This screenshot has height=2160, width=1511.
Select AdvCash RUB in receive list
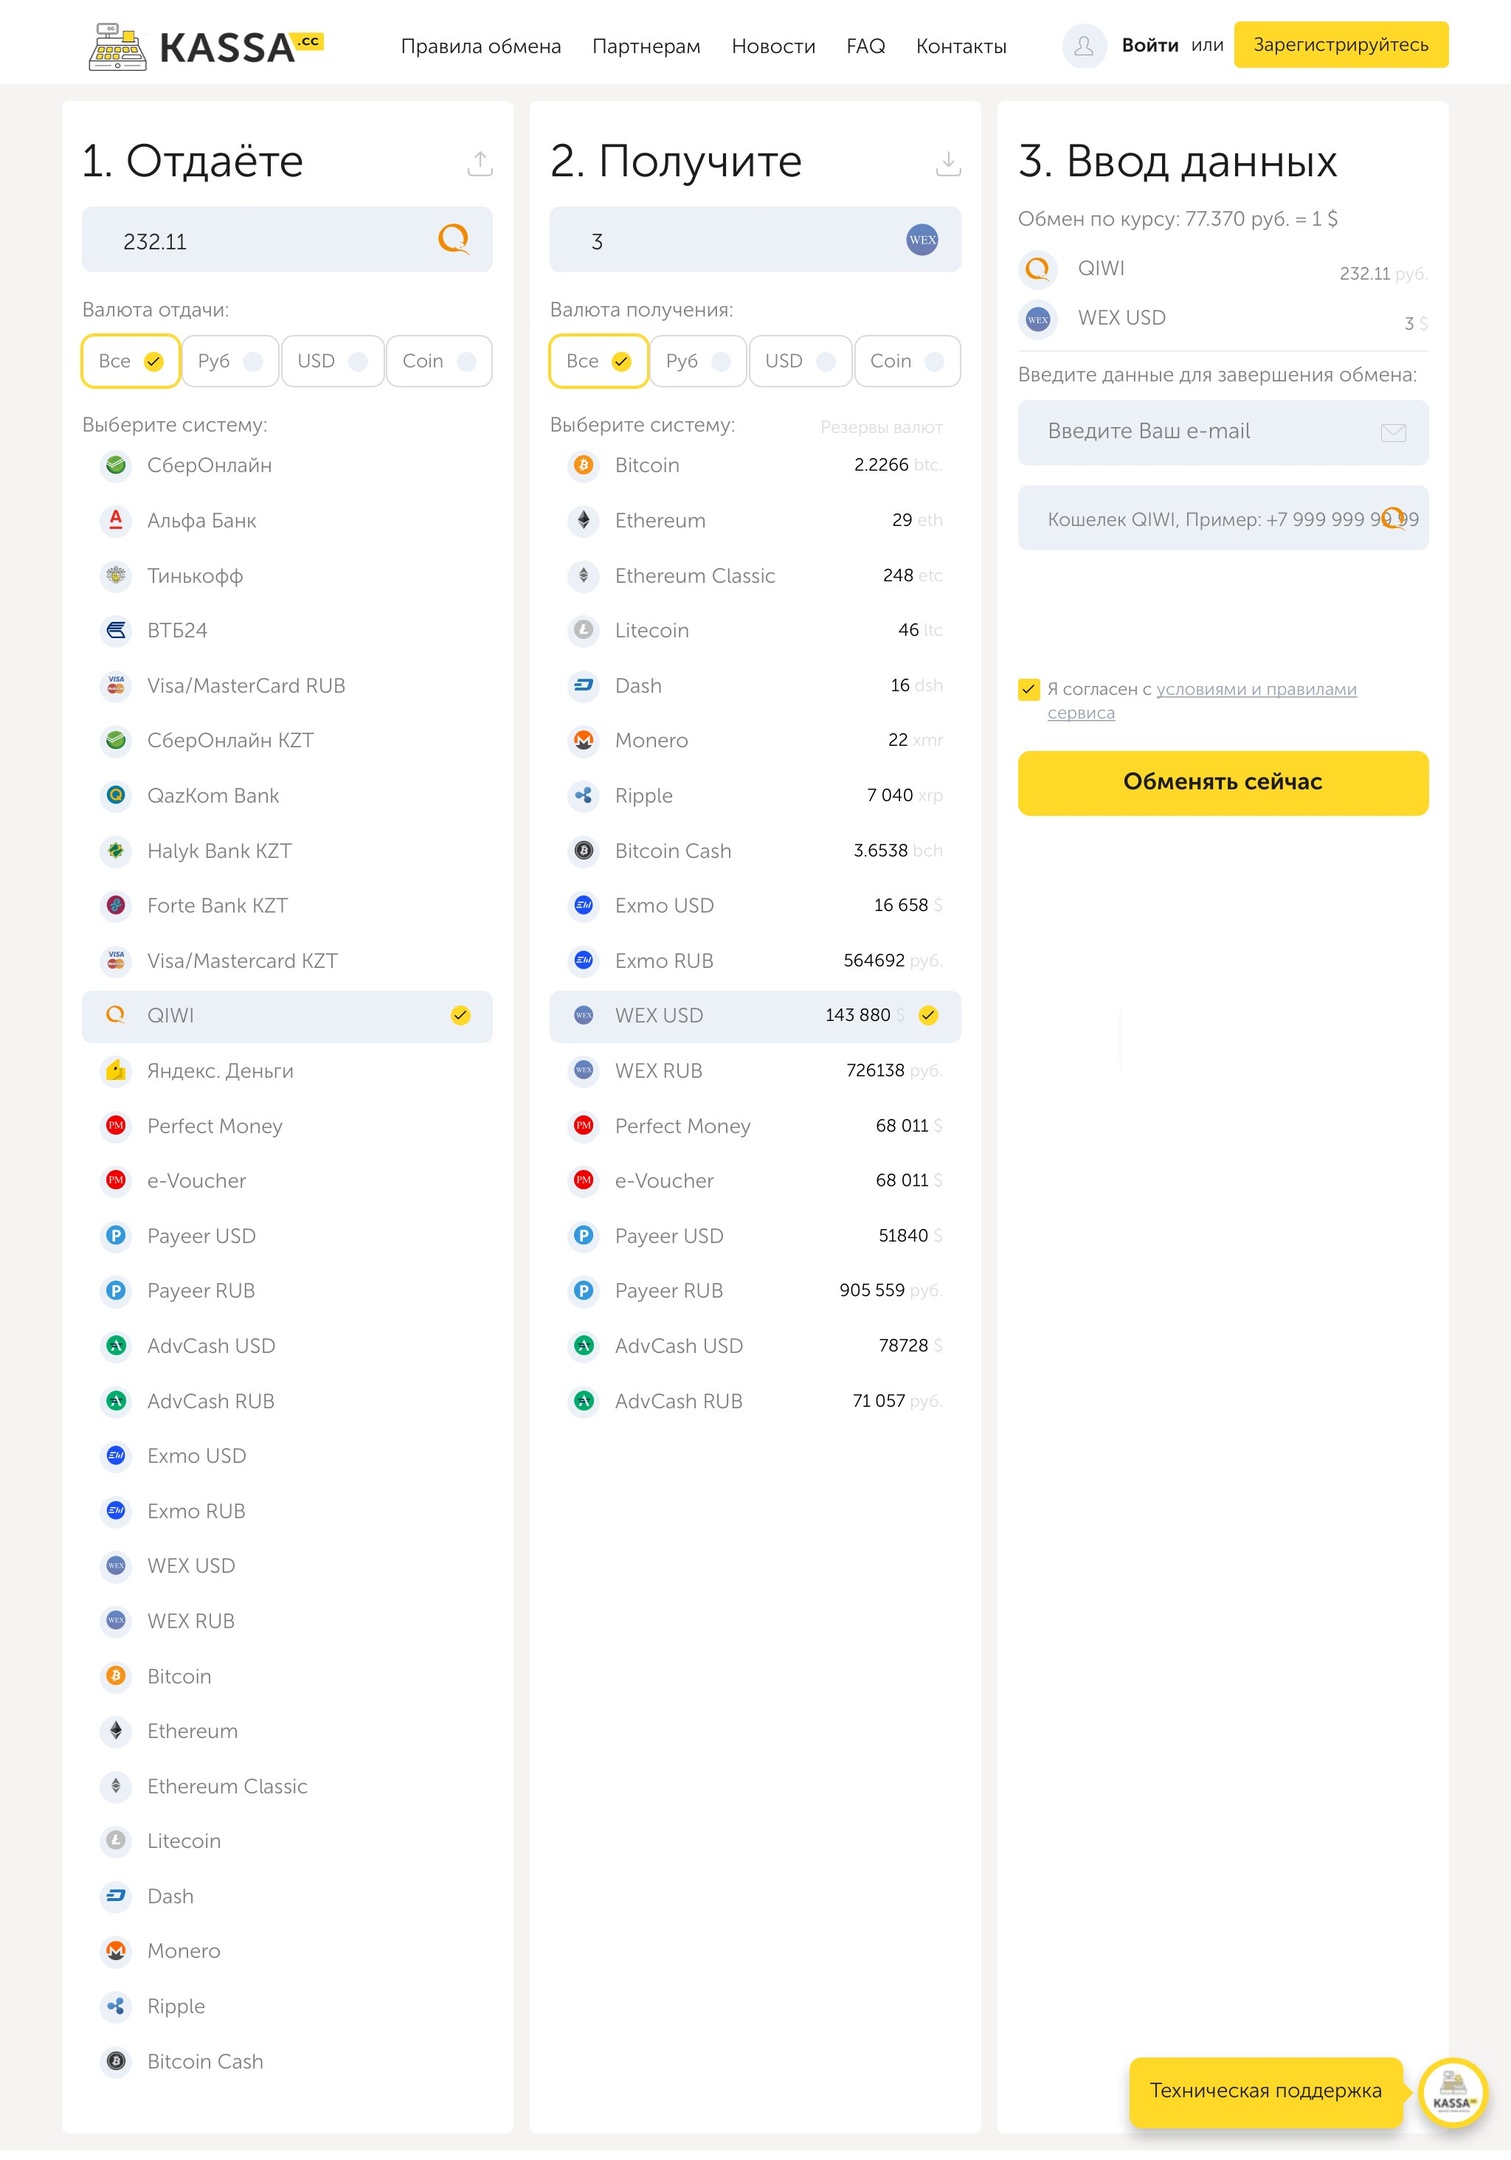pos(755,1401)
